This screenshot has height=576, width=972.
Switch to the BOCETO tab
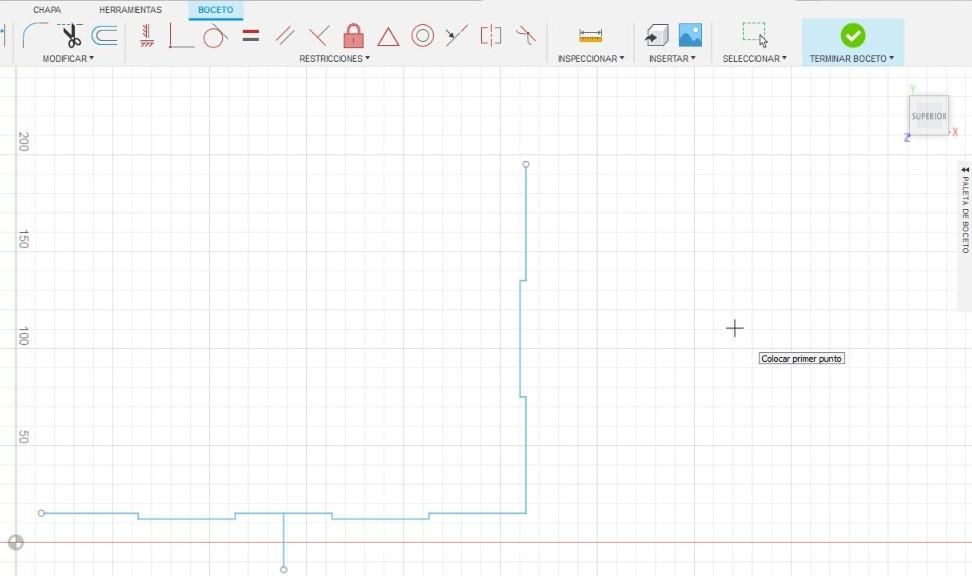[x=216, y=10]
